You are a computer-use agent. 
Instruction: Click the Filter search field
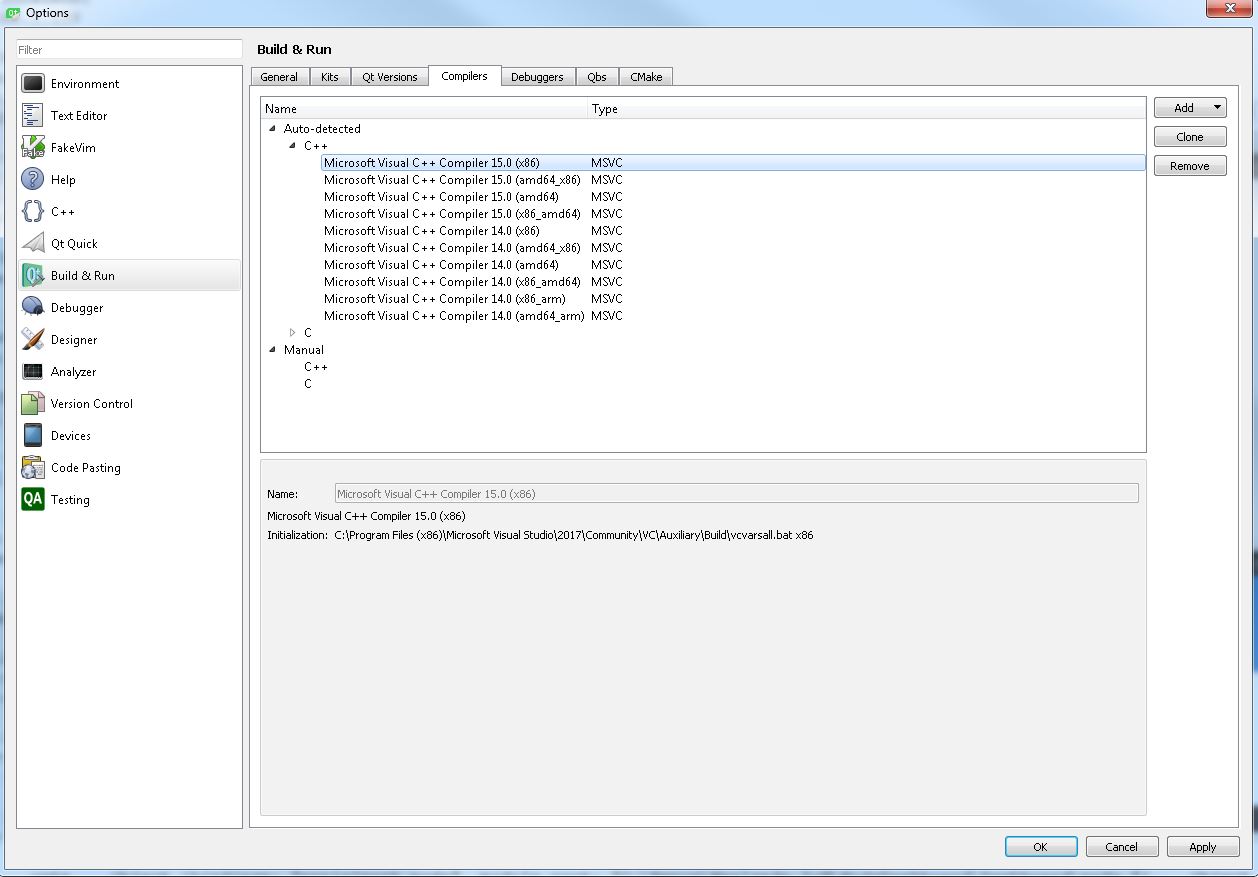click(x=129, y=49)
